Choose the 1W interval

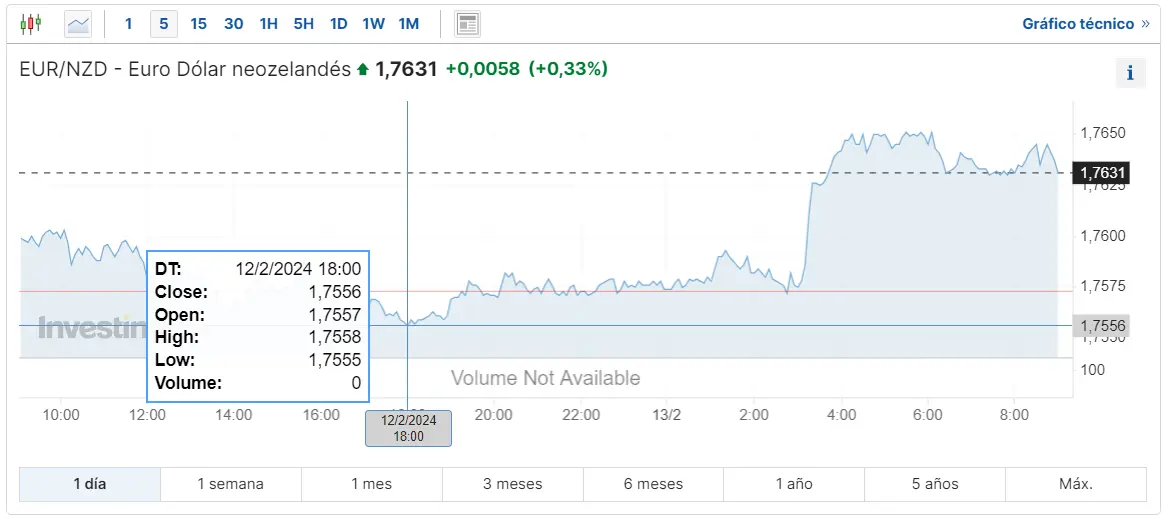pos(373,24)
